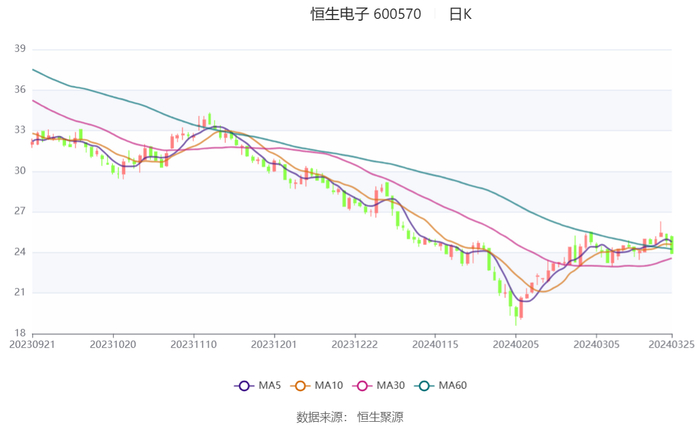Select the 20231110 date axis label
700x426 pixels.
[193, 345]
